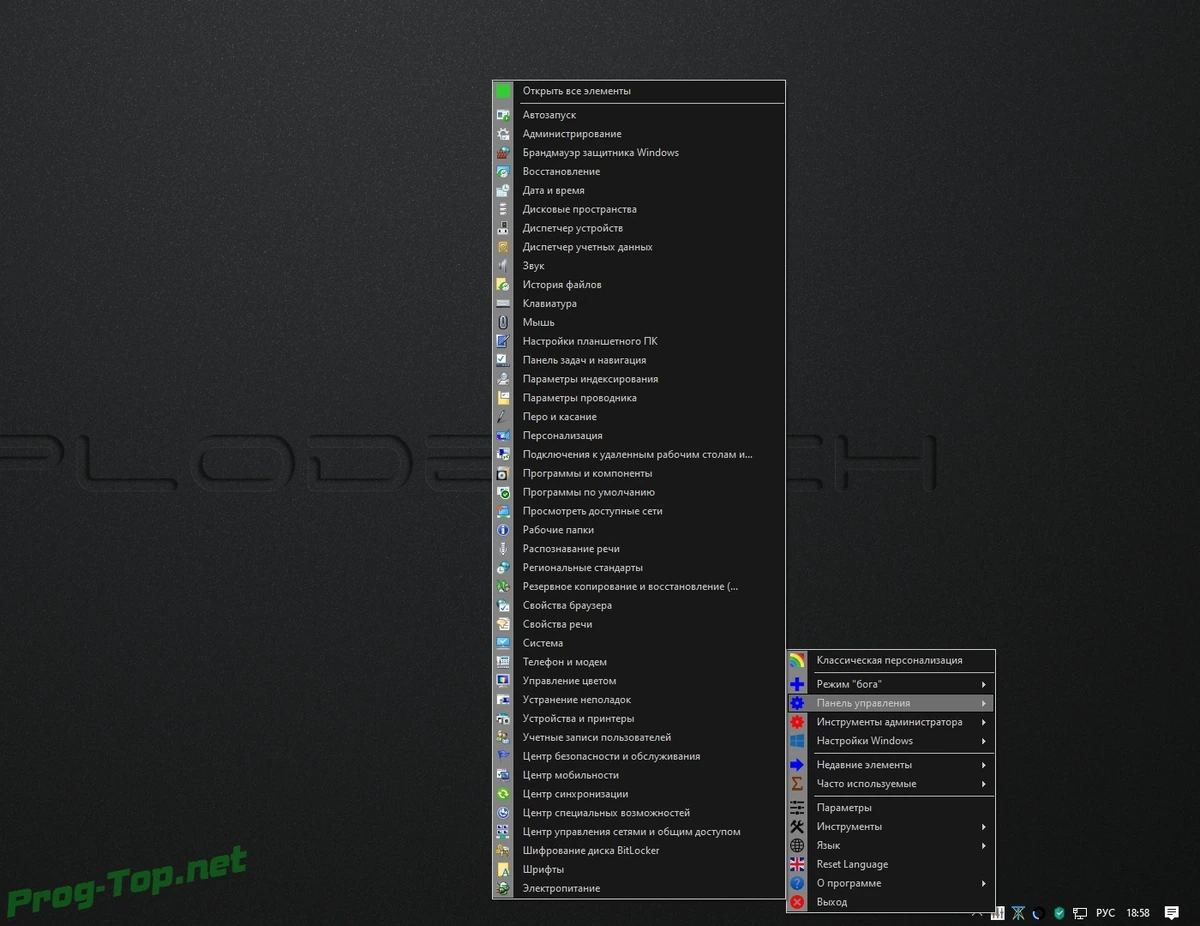The height and width of the screenshot is (926, 1200).
Task: Click the blue plus Режим "бога" icon
Action: click(x=797, y=684)
